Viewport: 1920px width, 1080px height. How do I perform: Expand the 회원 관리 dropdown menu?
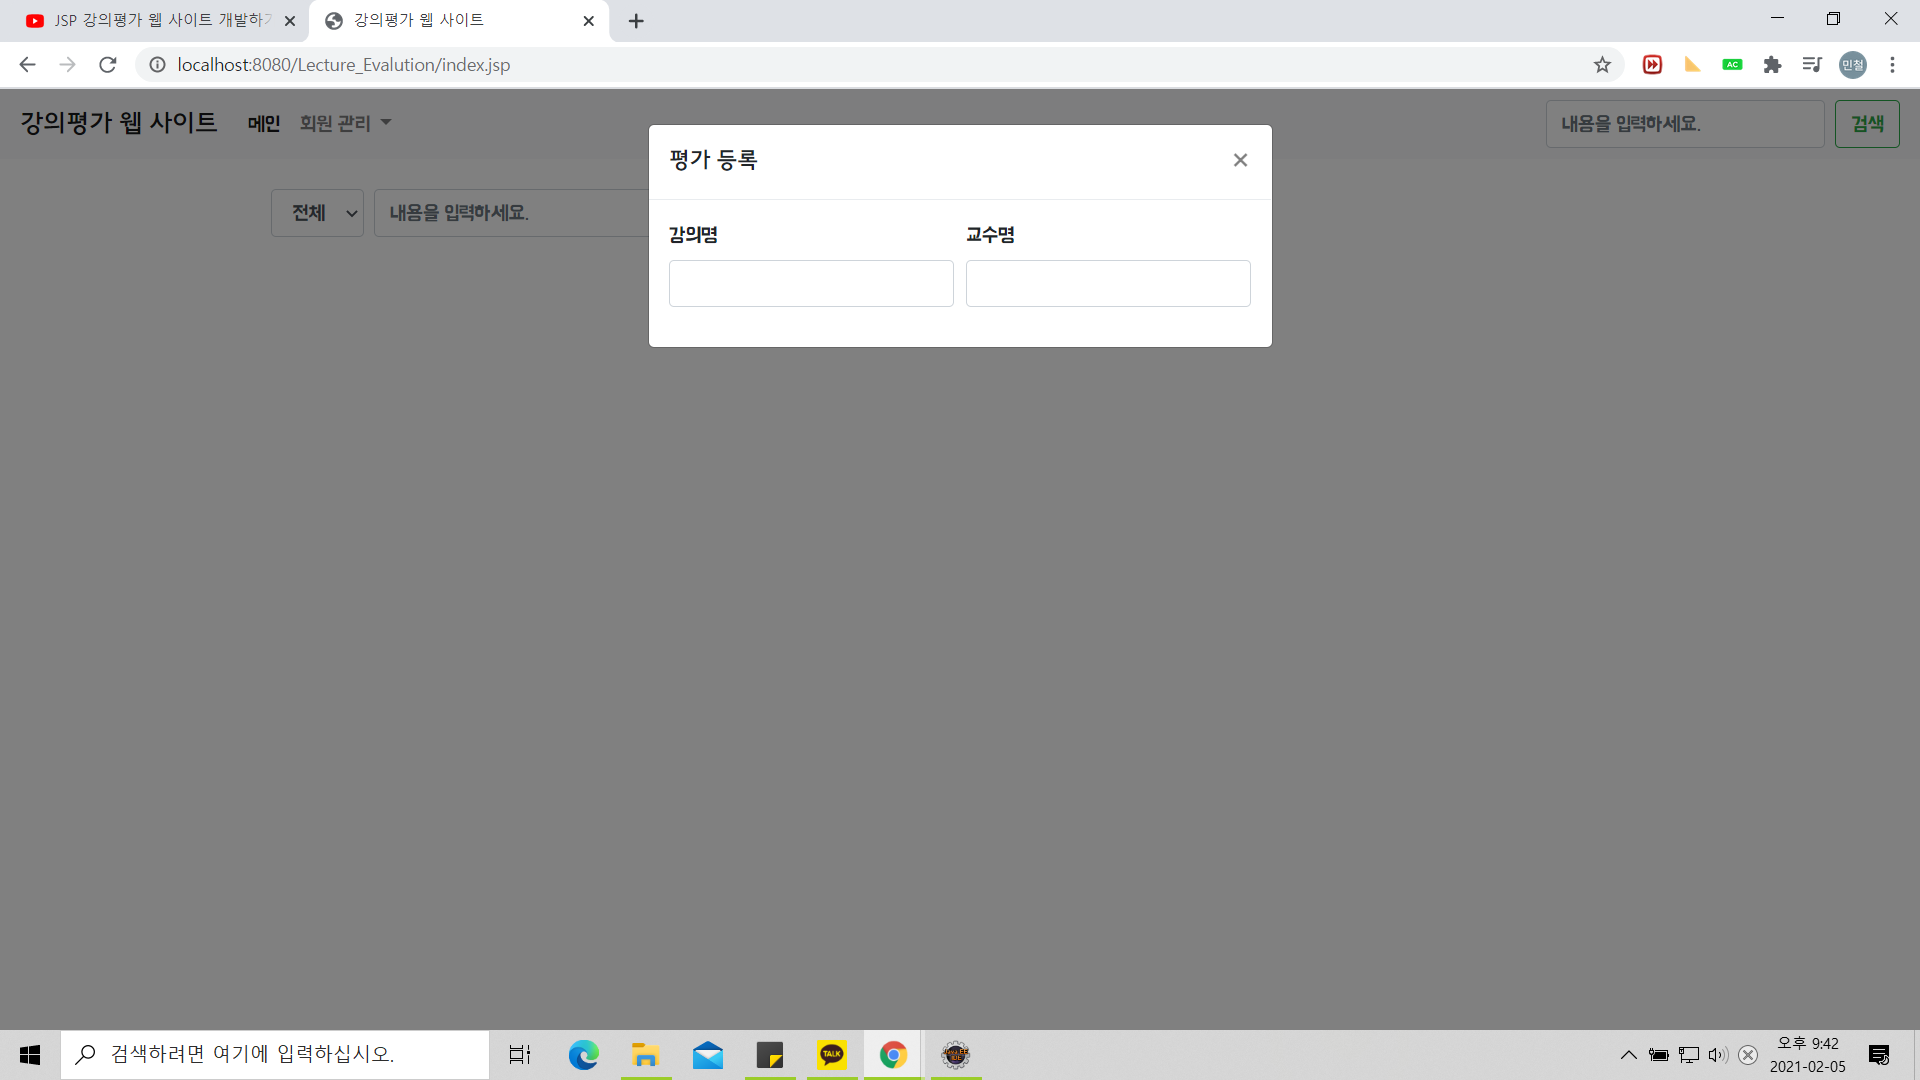(x=345, y=123)
